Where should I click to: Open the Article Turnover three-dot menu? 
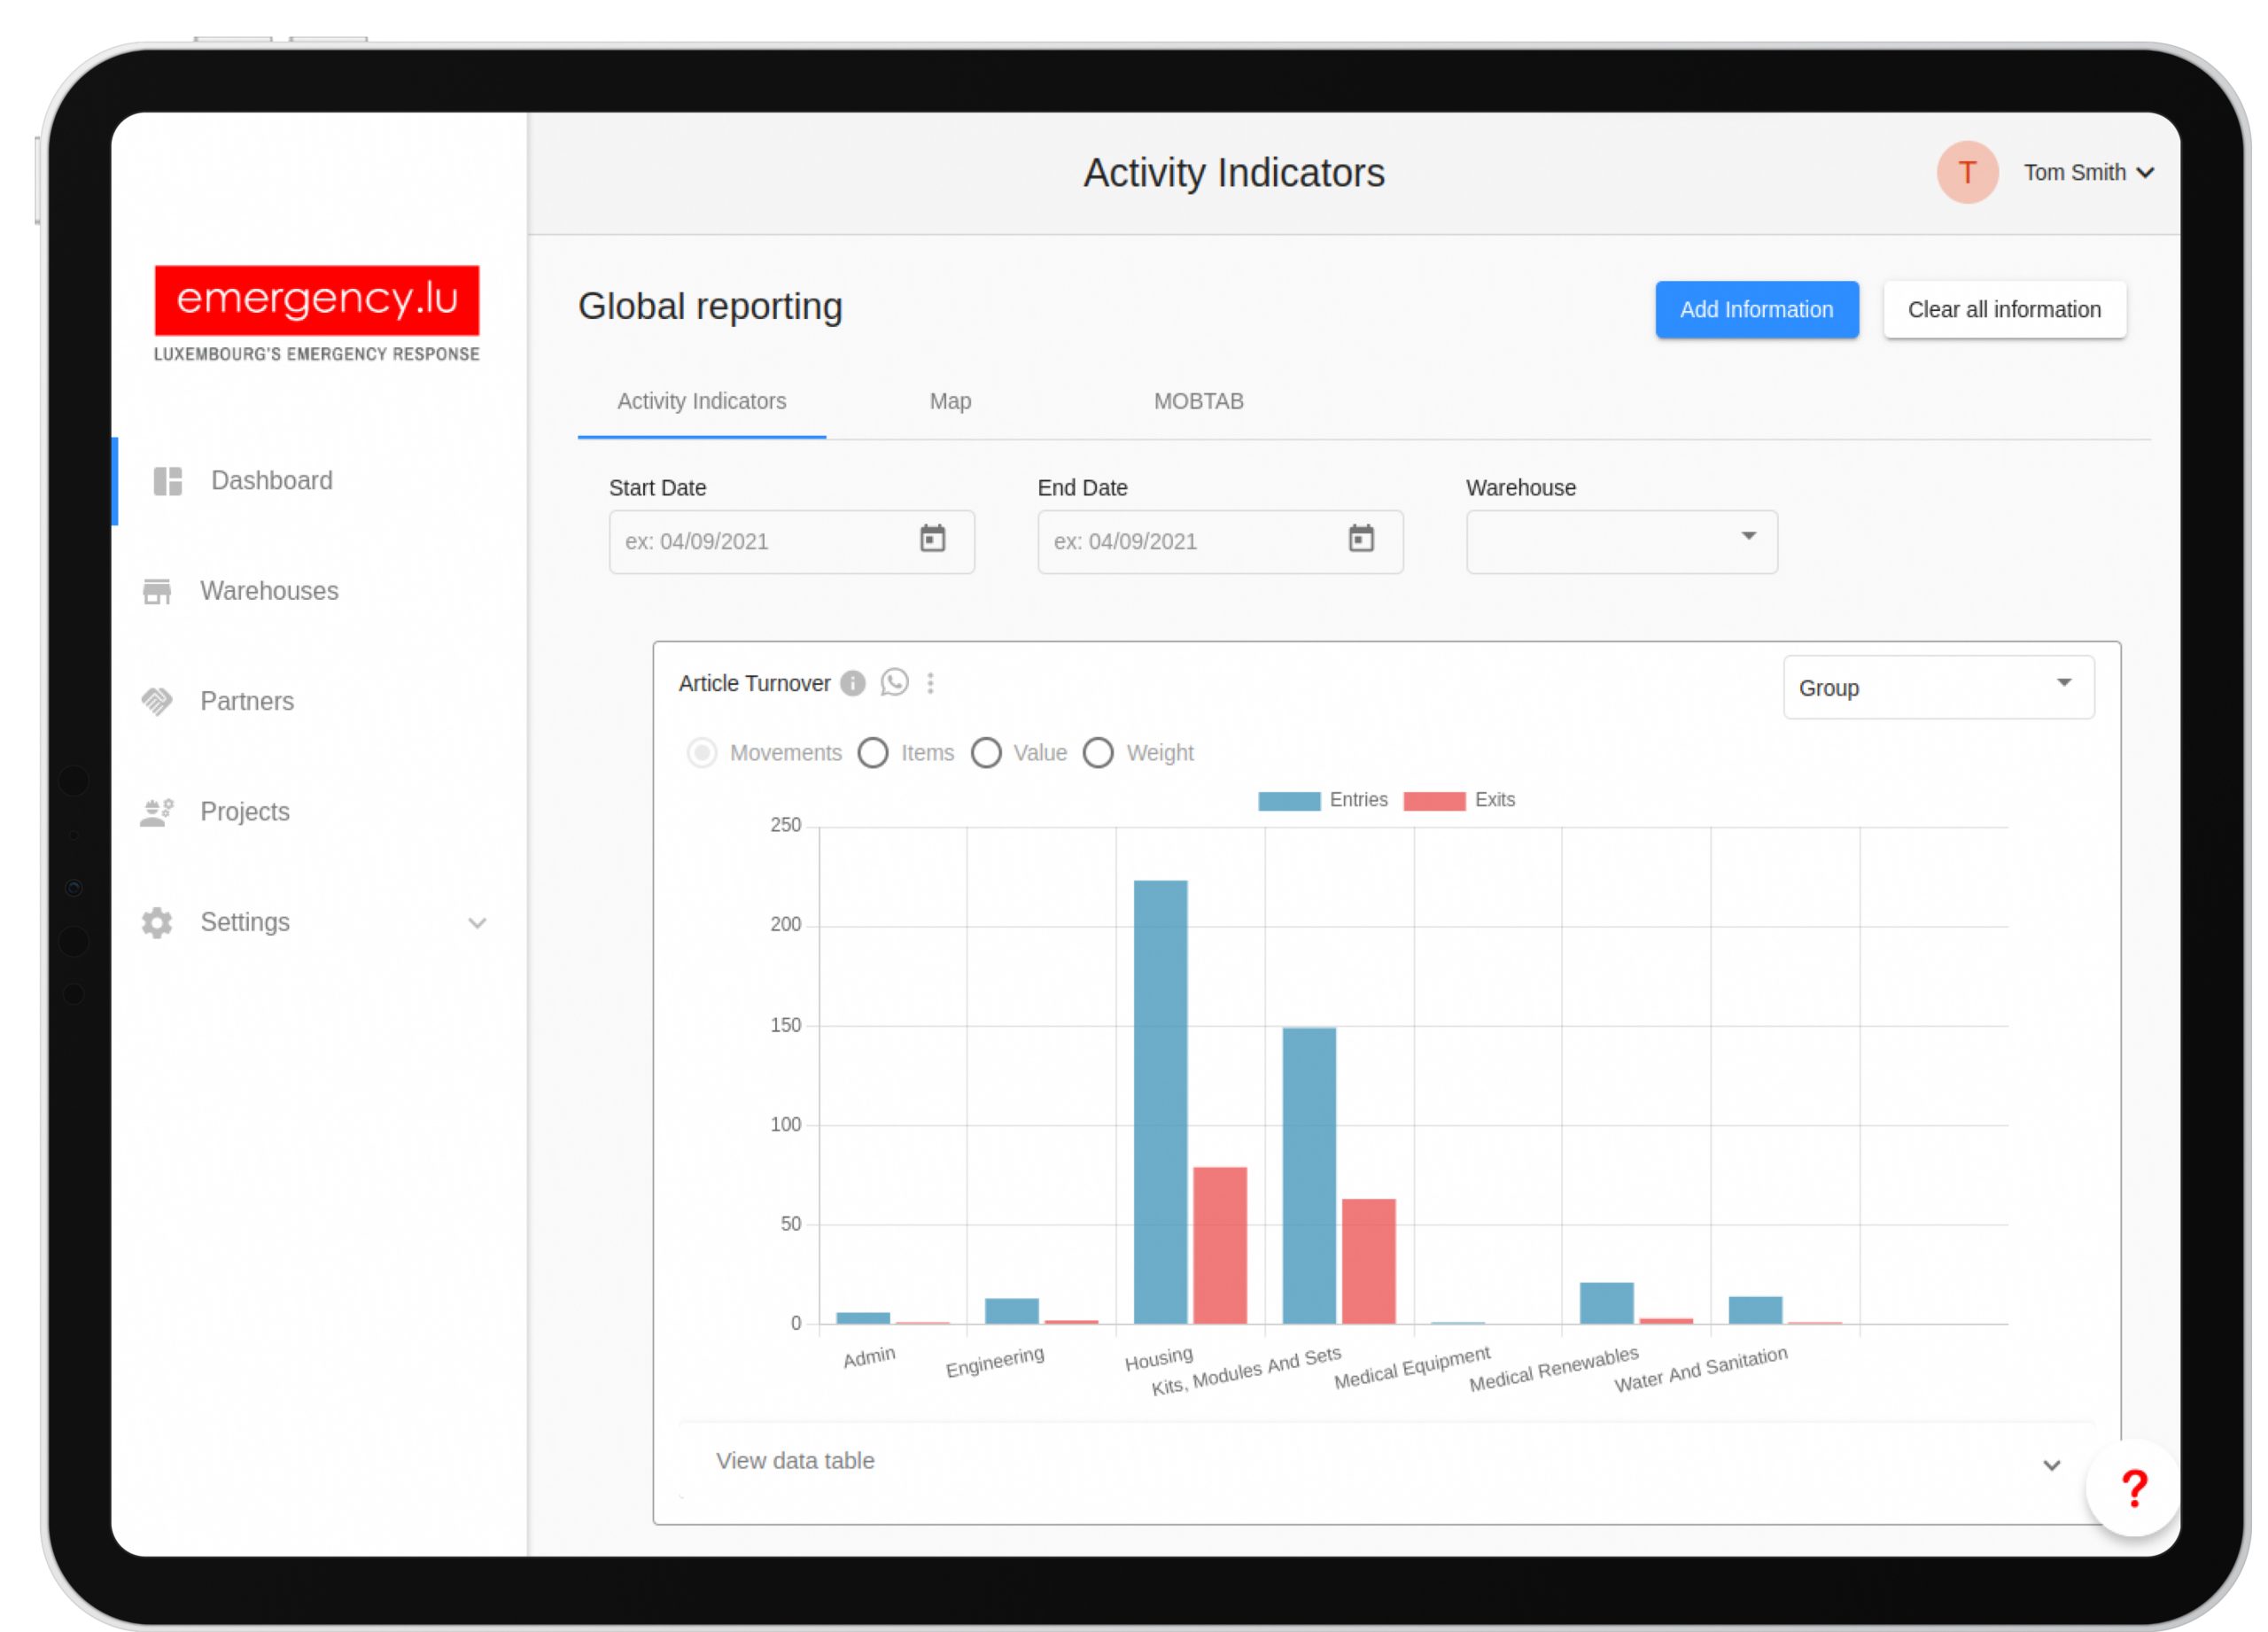(930, 683)
